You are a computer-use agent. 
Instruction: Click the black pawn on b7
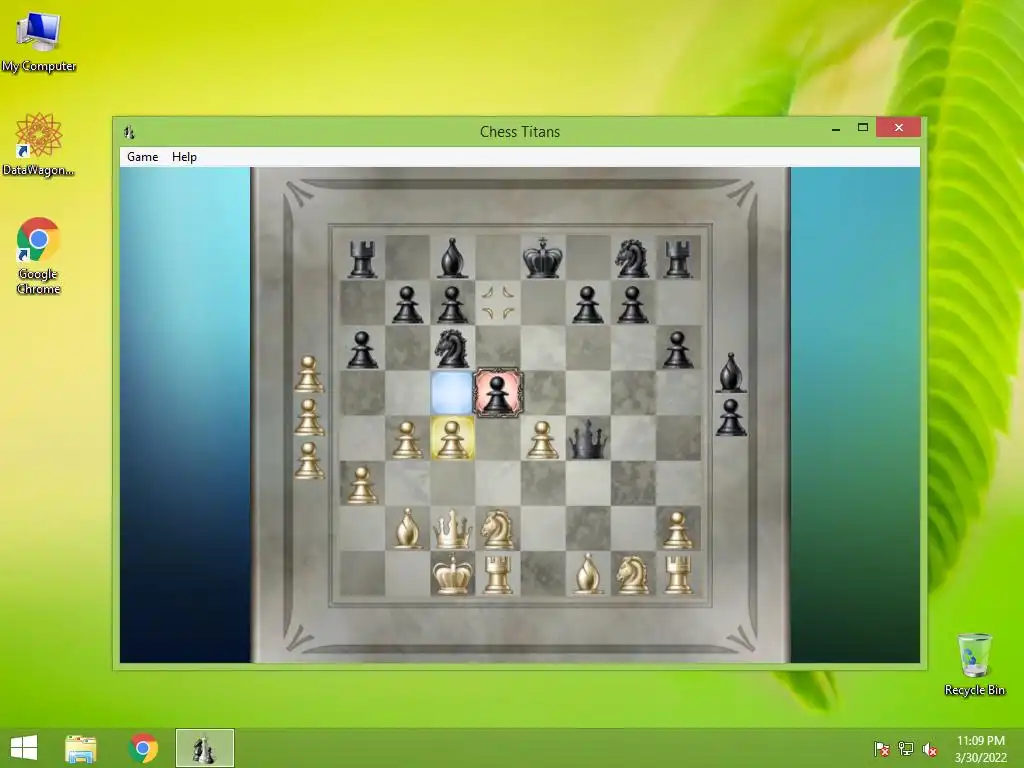(x=407, y=304)
